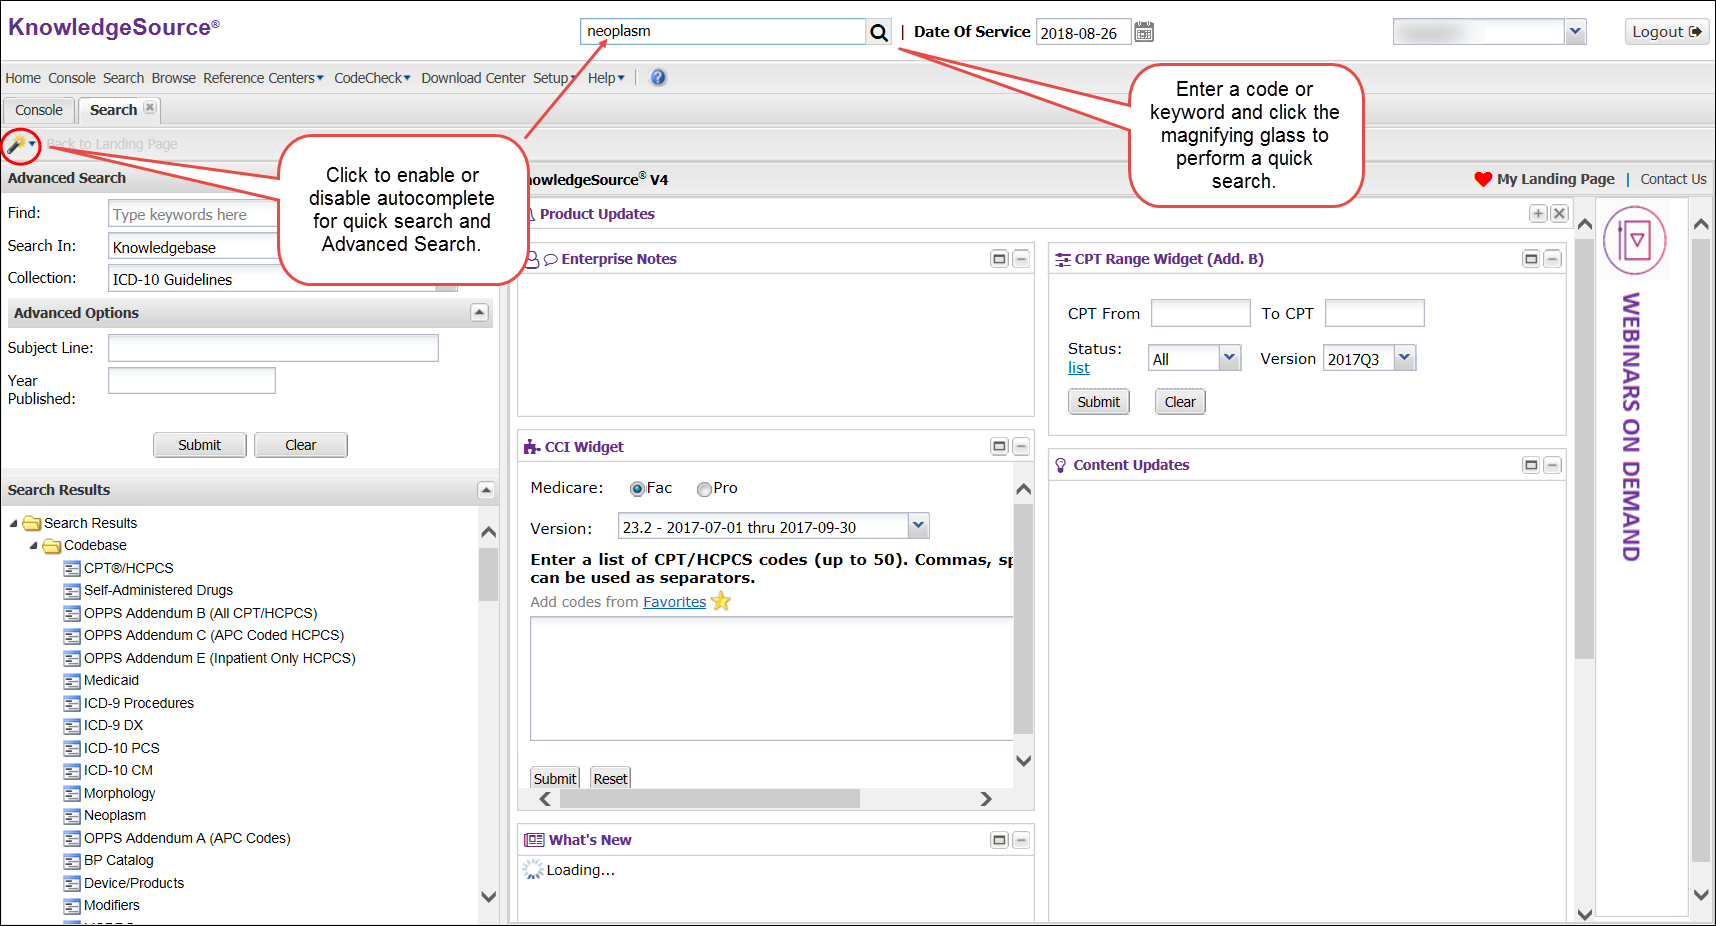Click the Logout button
1716x926 pixels.
pos(1666,32)
